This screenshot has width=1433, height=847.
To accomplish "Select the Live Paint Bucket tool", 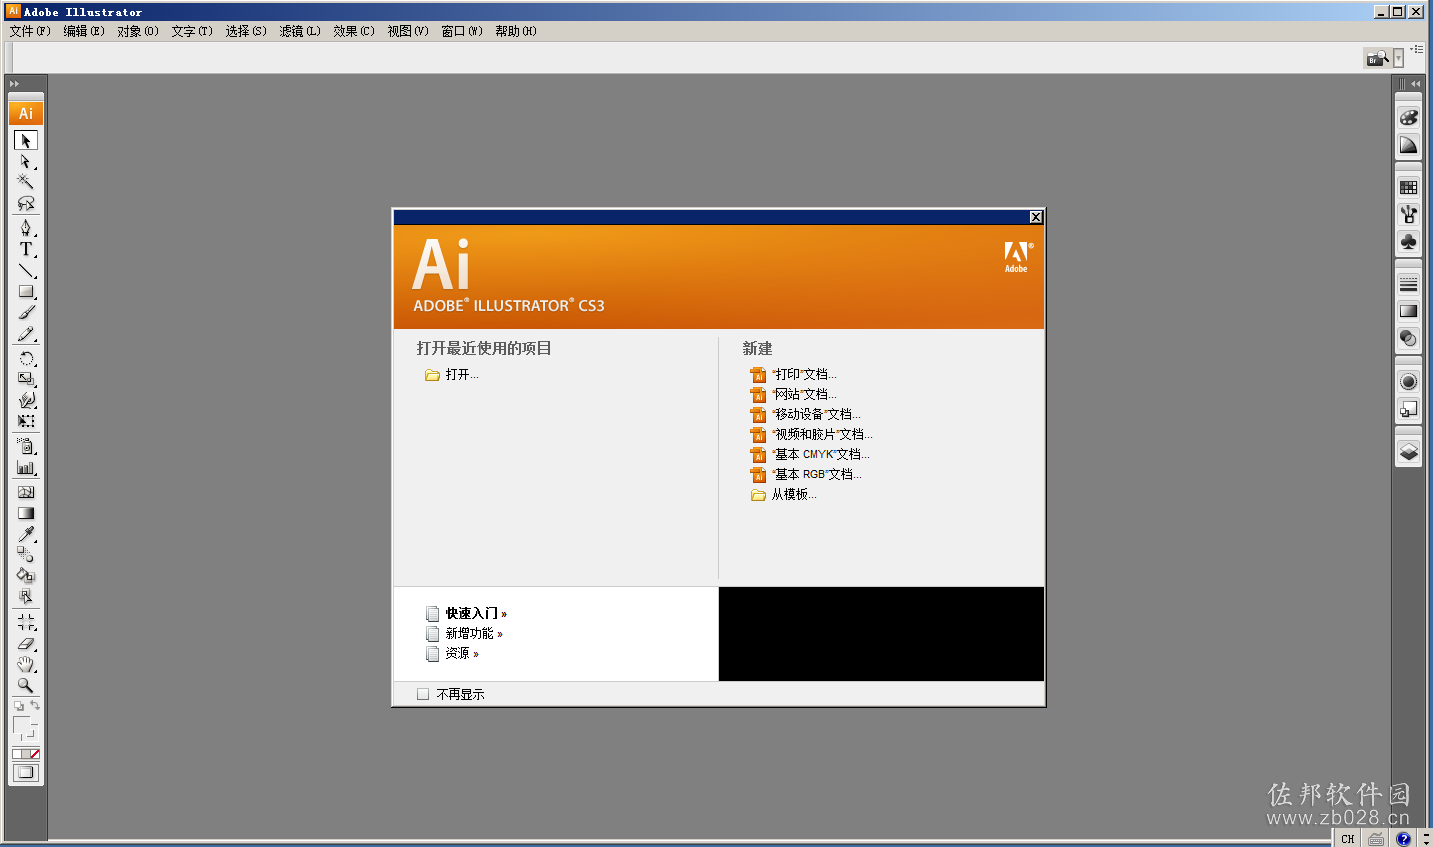I will tap(26, 576).
